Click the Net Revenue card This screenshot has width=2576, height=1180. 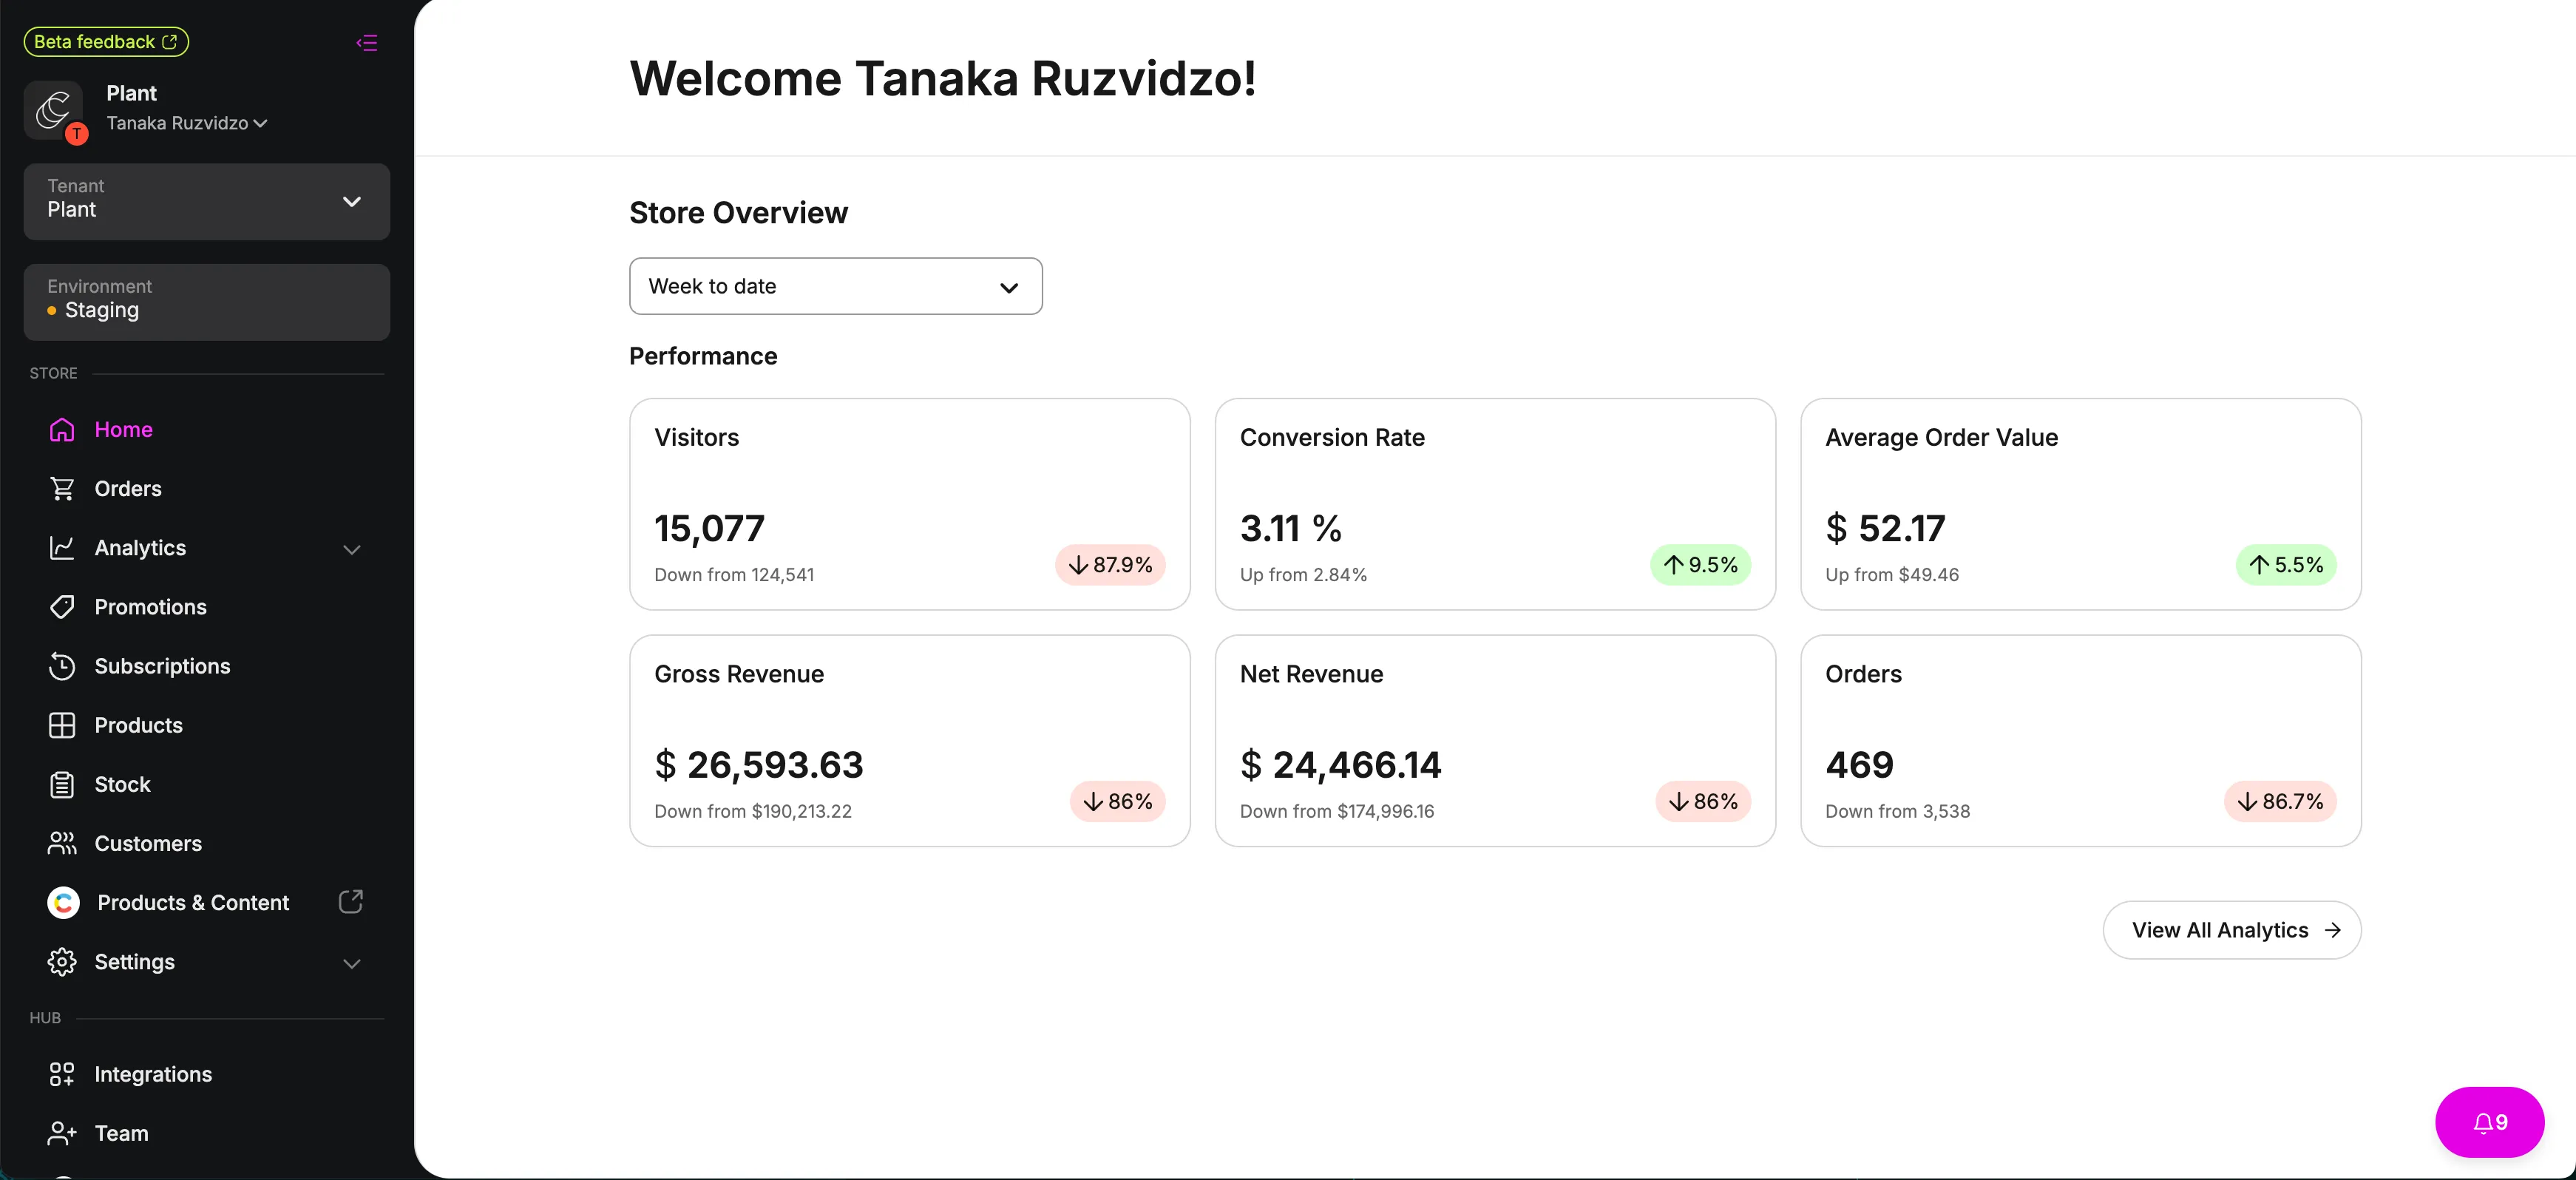click(1495, 741)
